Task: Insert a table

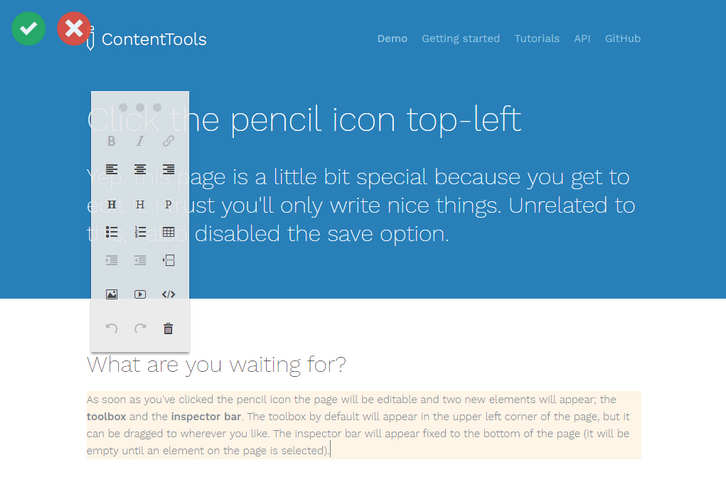Action: point(168,232)
